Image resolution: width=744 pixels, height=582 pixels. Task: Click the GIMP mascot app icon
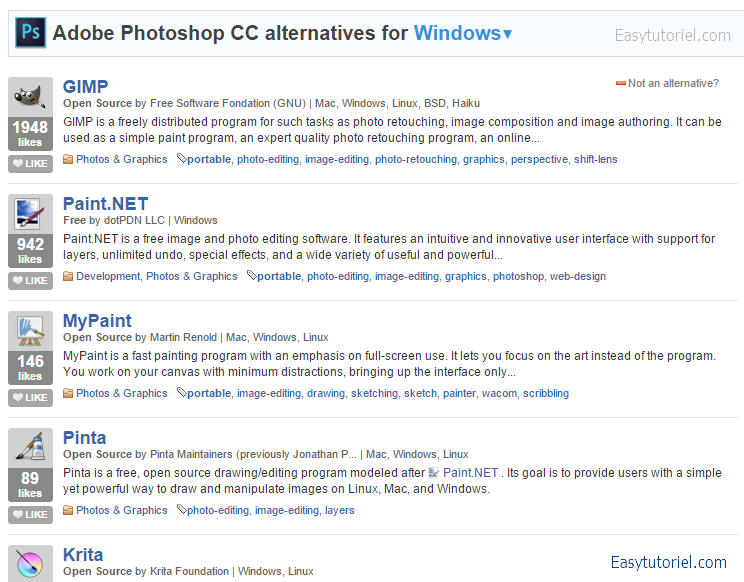pyautogui.click(x=30, y=96)
